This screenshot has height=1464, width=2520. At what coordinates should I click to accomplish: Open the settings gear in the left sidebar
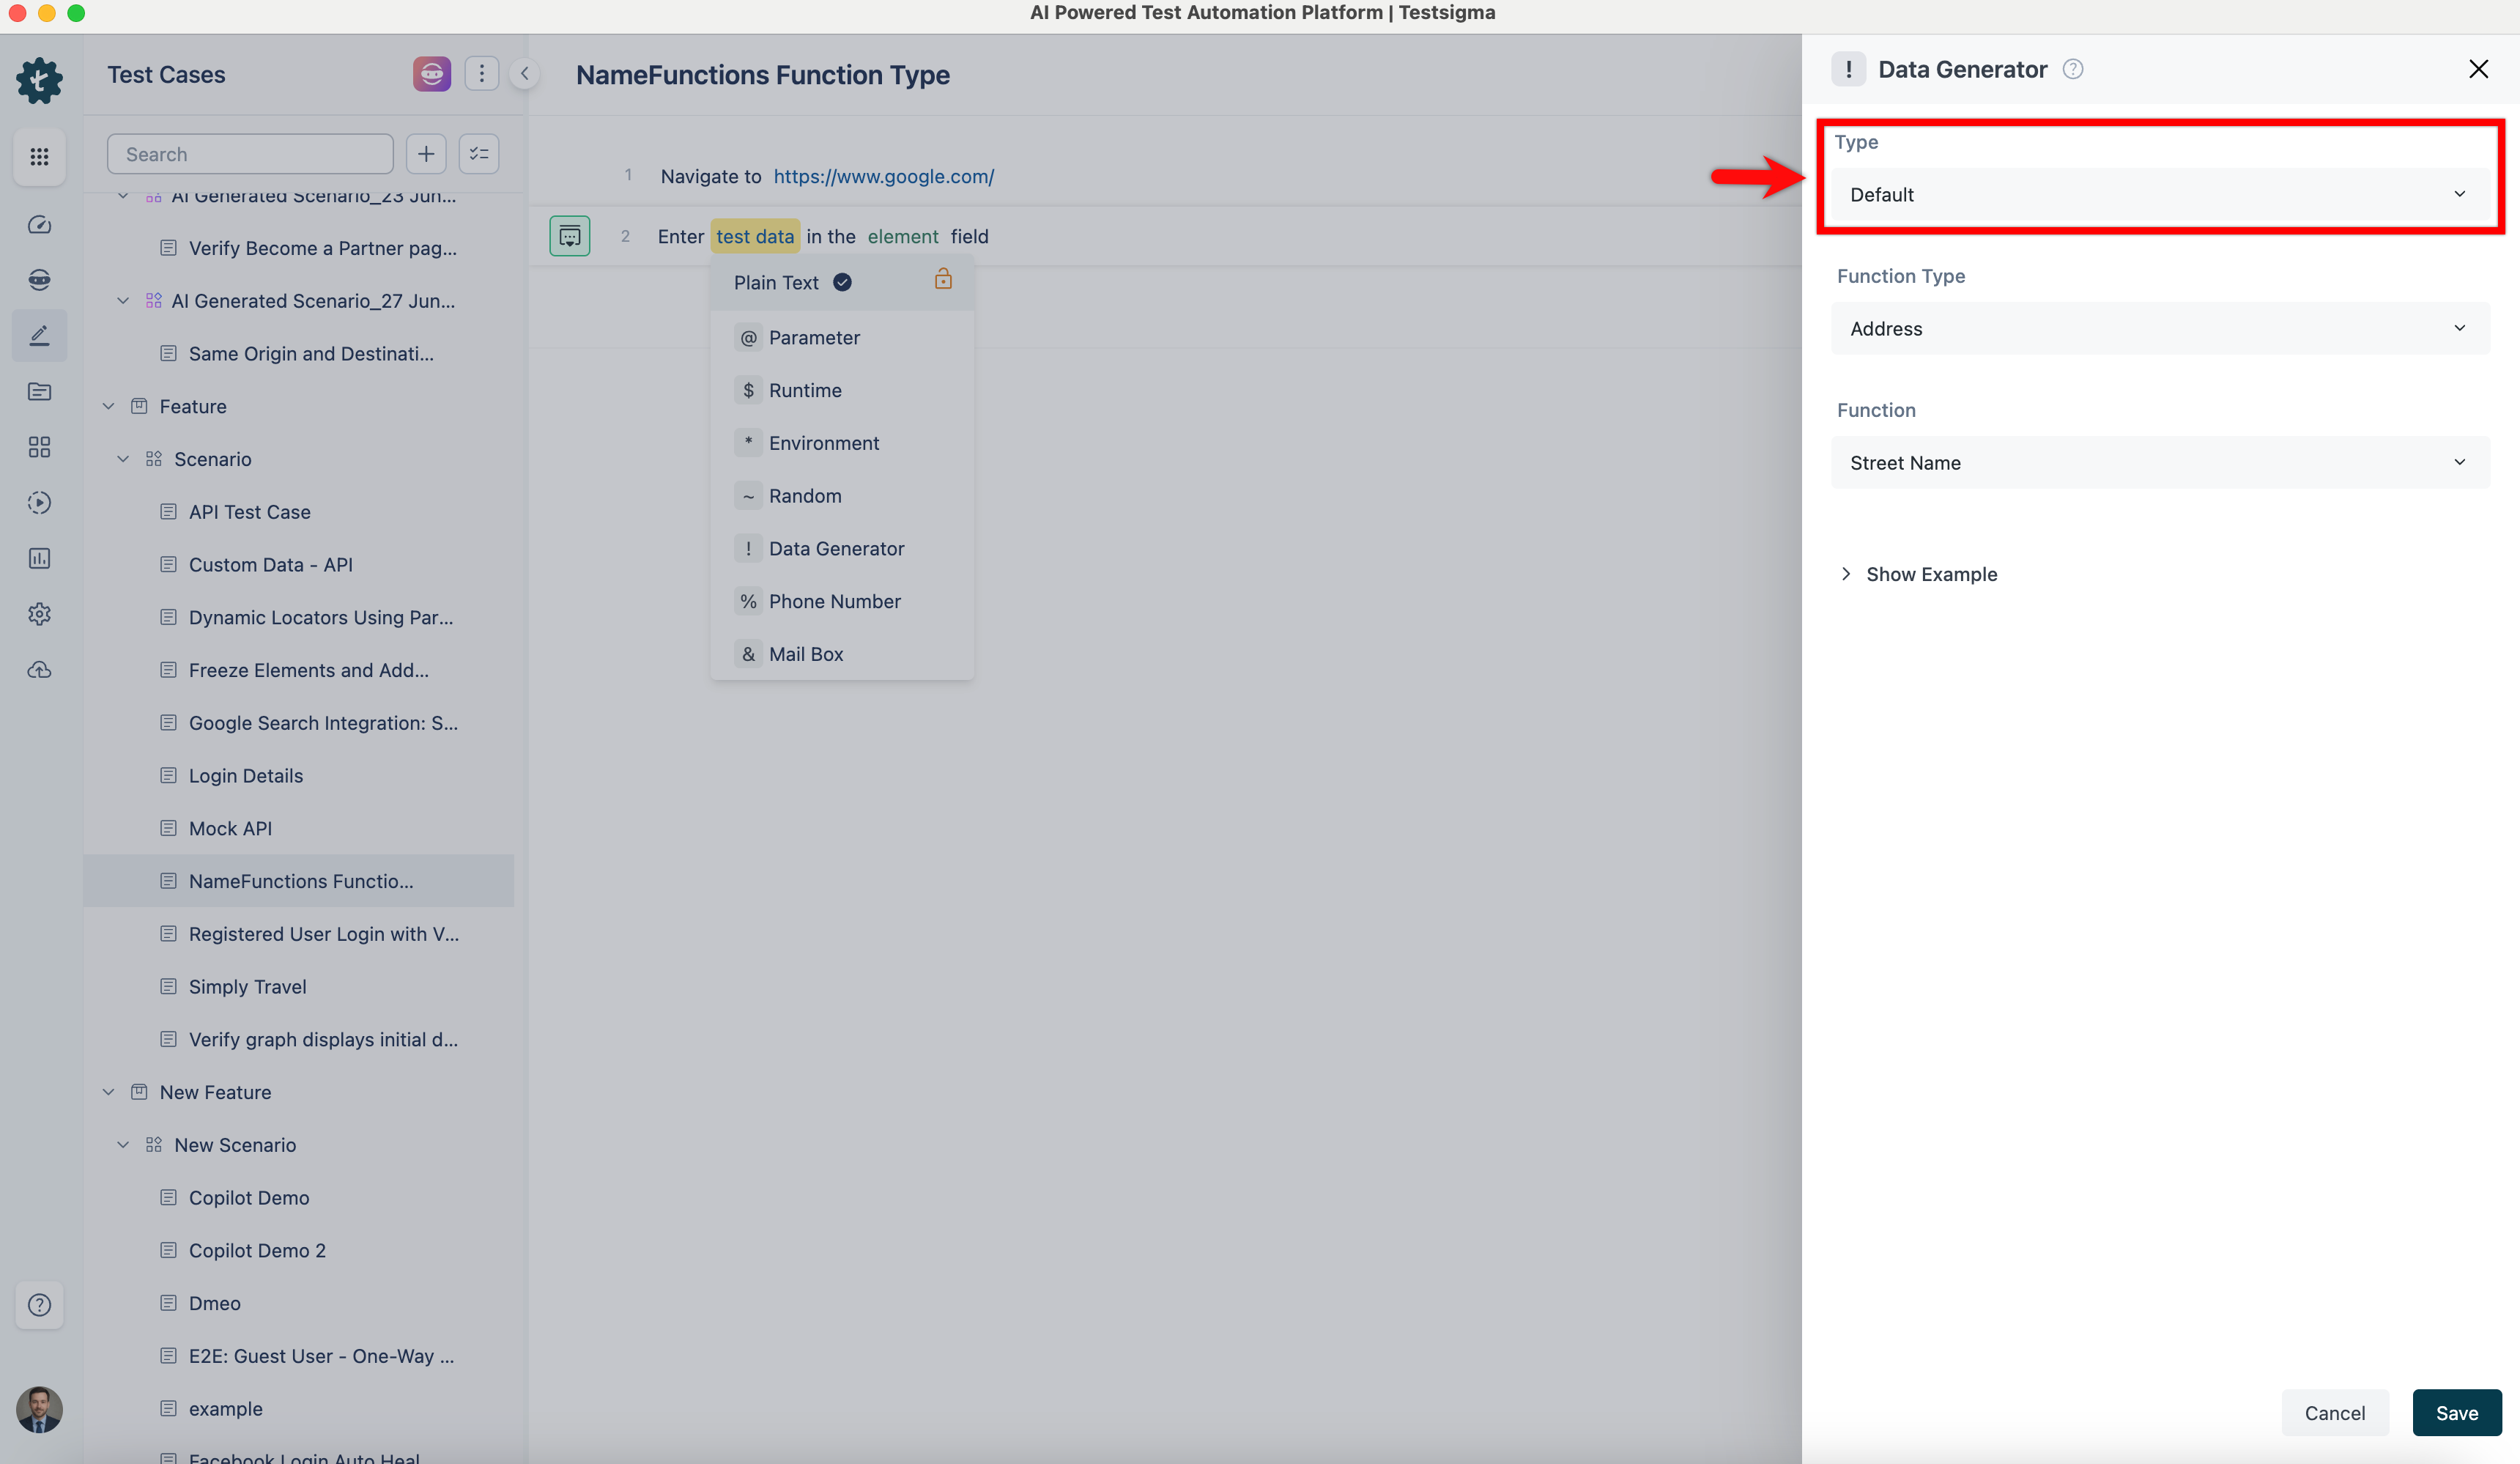coord(39,614)
